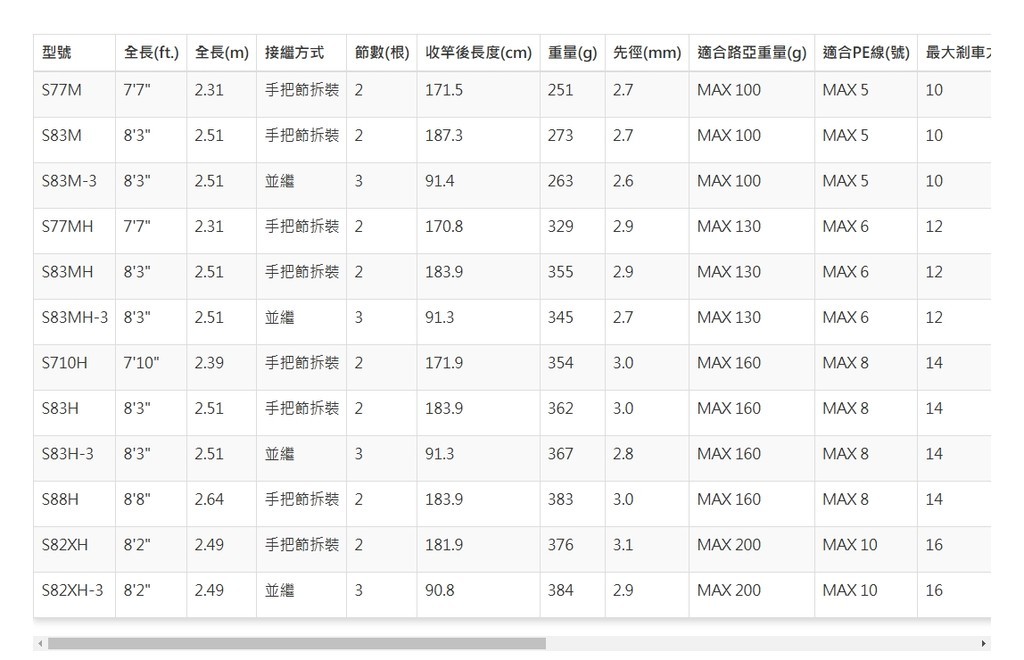Select the 2.64 meter length cell
1024x660 pixels.
coord(209,499)
